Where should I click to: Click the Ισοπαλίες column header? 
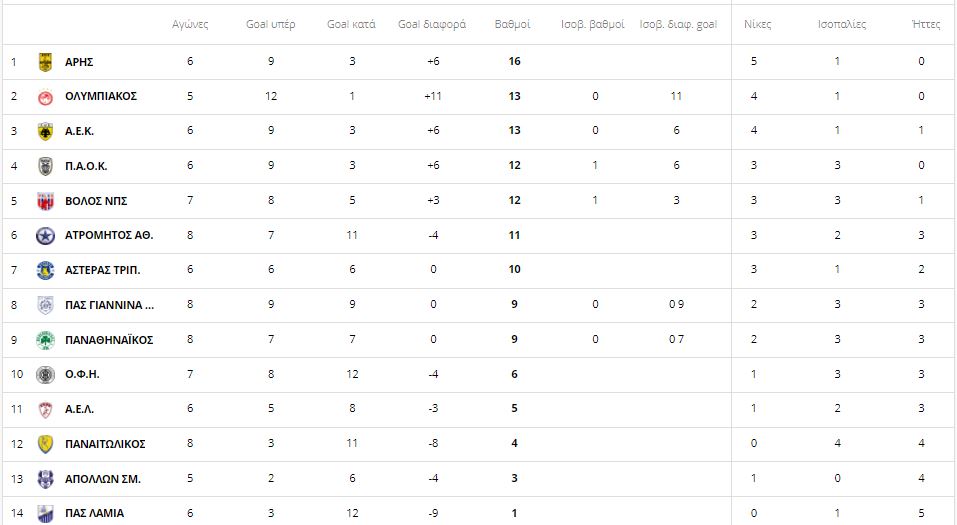point(842,24)
